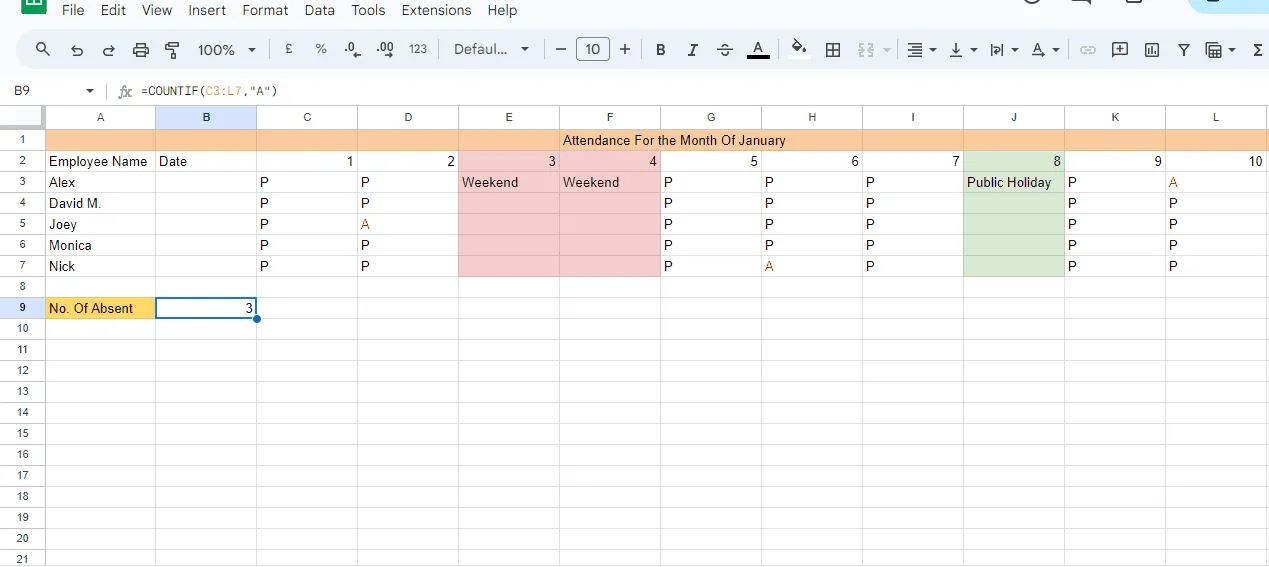This screenshot has width=1269, height=567.
Task: Open the Data menu
Action: (320, 10)
